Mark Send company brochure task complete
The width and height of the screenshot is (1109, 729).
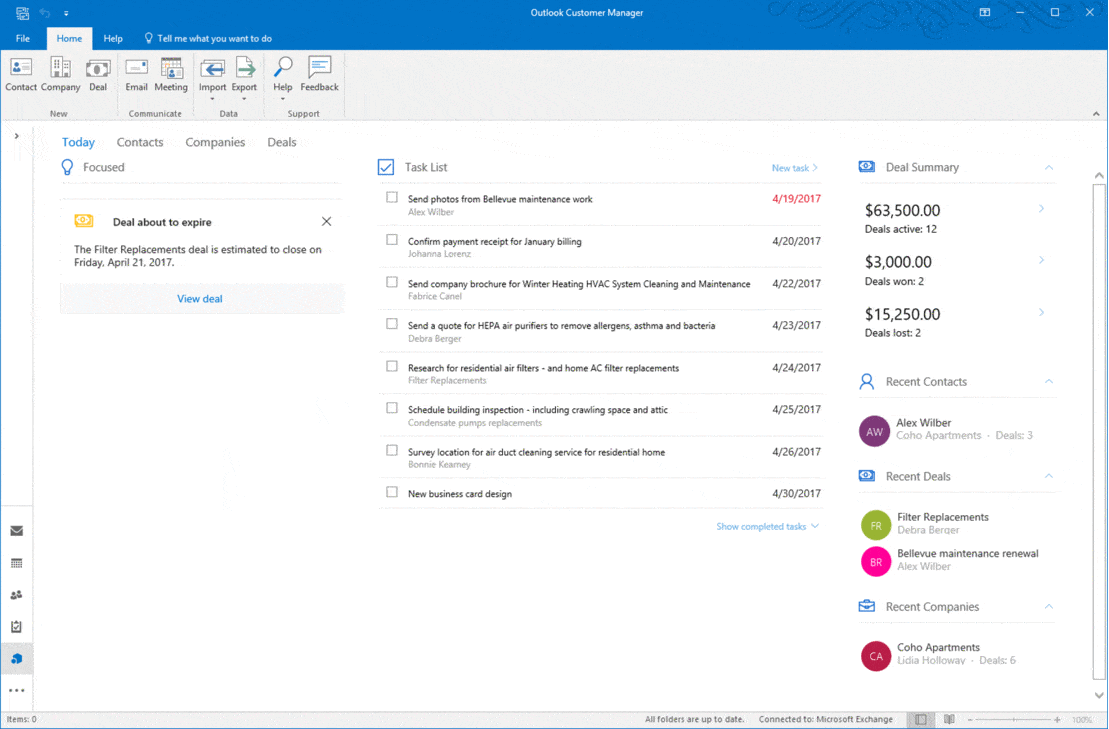coord(392,281)
